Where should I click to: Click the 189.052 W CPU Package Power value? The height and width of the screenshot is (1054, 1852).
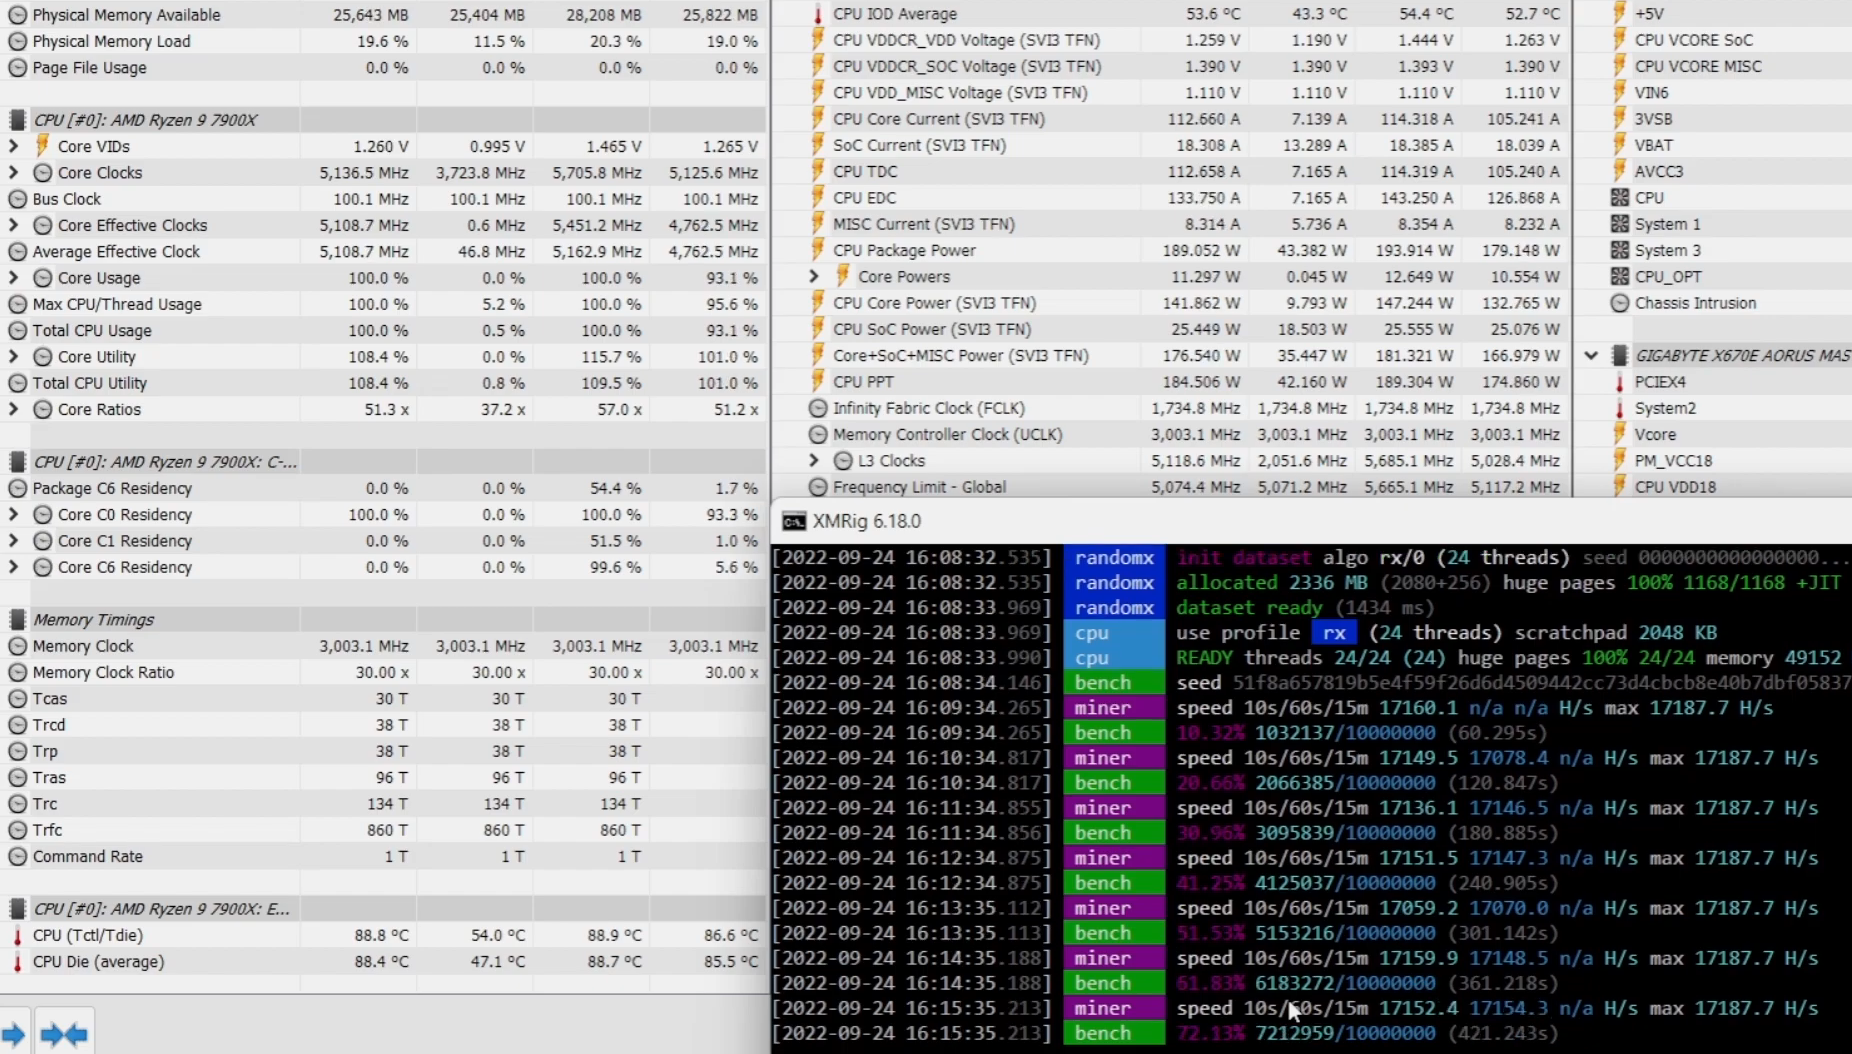point(1201,250)
